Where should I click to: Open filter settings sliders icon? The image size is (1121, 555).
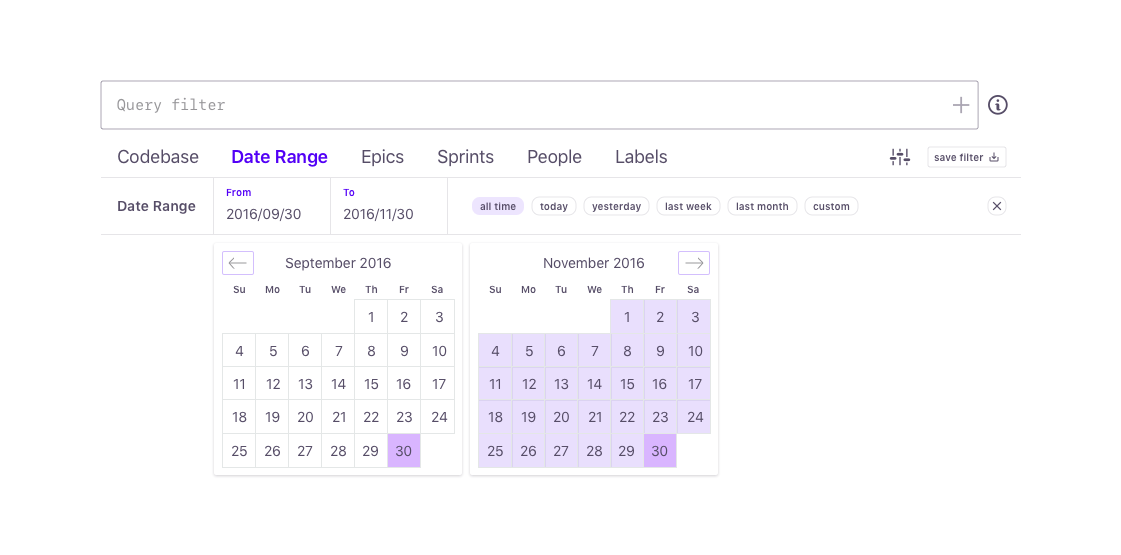tap(900, 157)
